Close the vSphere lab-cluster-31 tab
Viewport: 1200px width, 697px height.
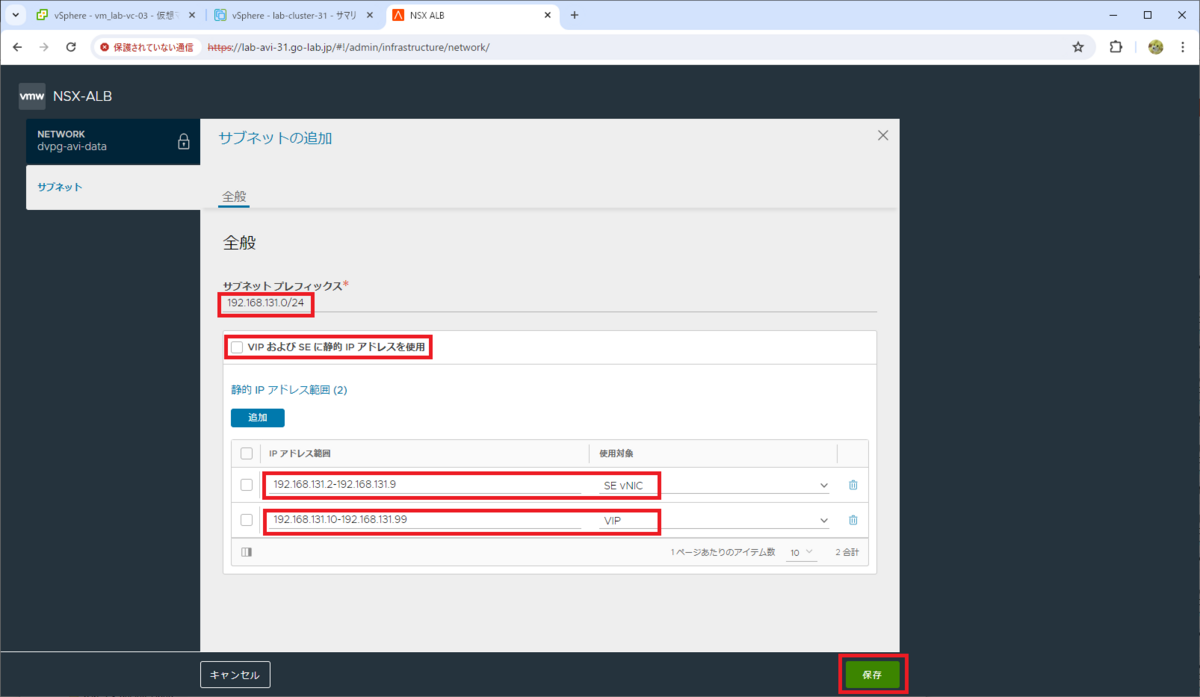(x=372, y=15)
